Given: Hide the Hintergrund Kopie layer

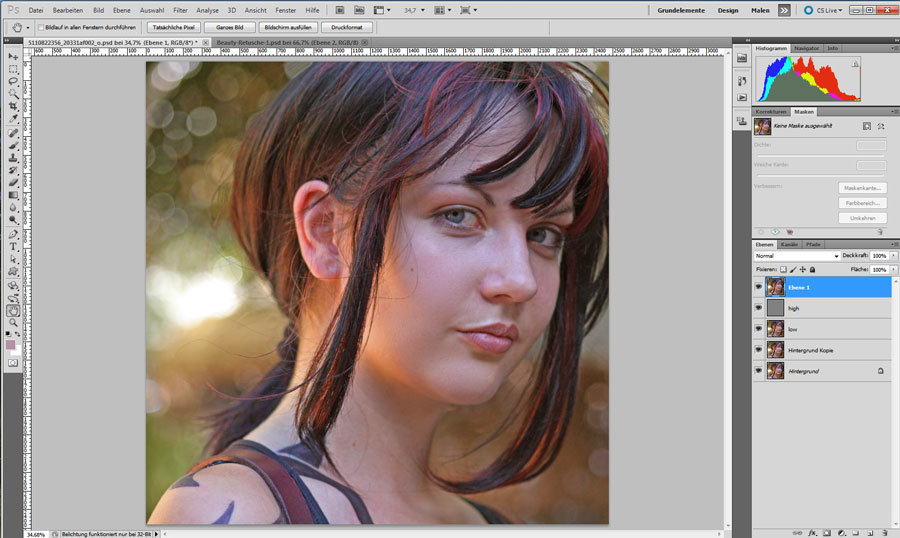Looking at the screenshot, I should tap(759, 350).
